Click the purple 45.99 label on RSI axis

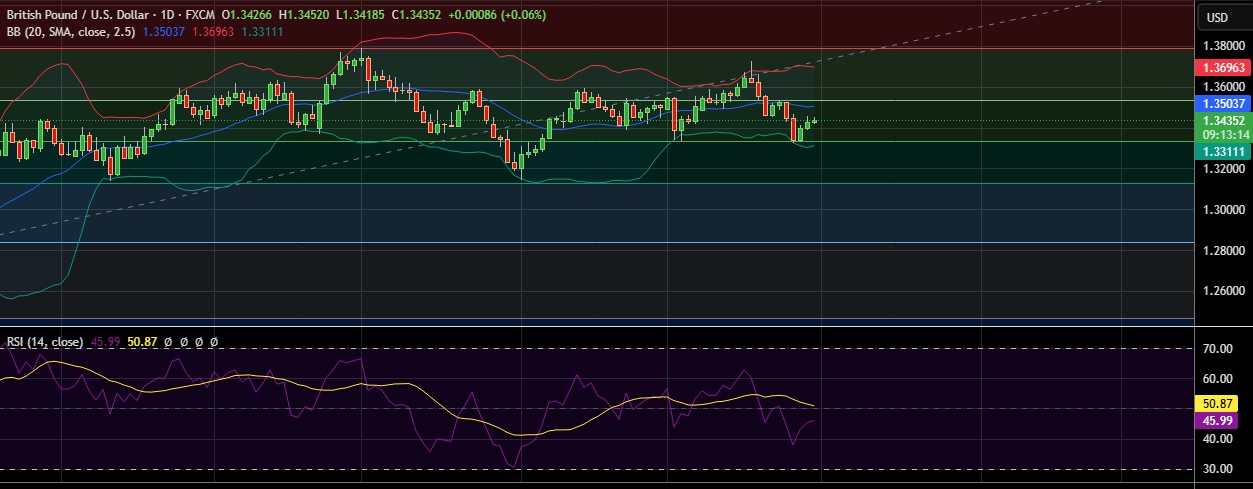tap(1223, 421)
